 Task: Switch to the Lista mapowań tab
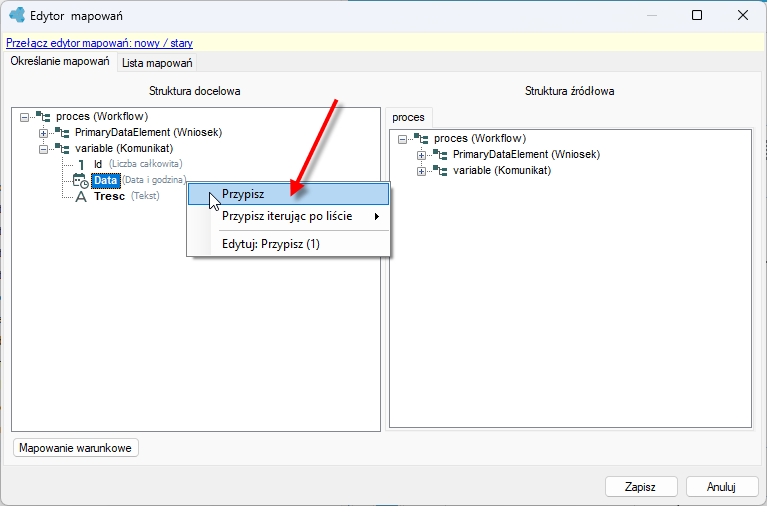157,63
